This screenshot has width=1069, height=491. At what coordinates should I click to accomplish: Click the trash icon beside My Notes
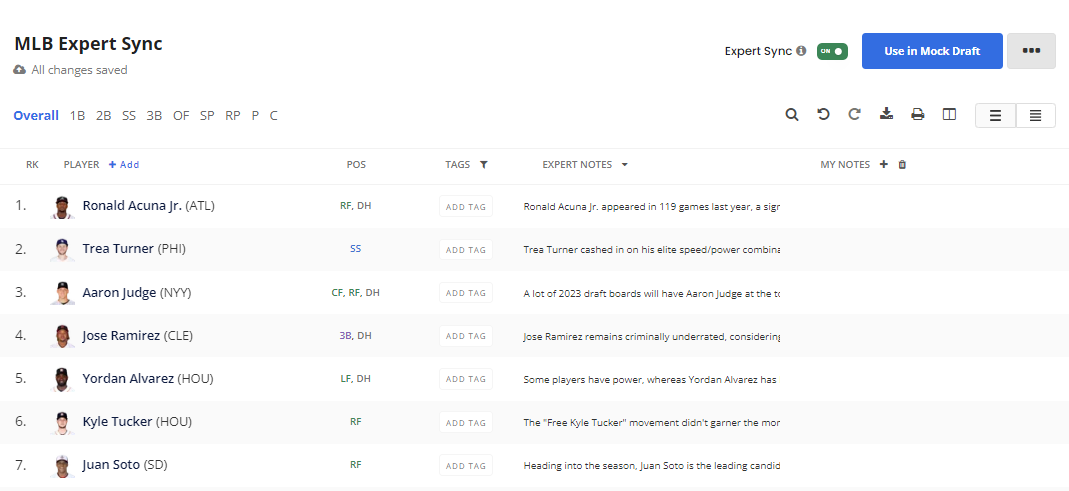[903, 164]
